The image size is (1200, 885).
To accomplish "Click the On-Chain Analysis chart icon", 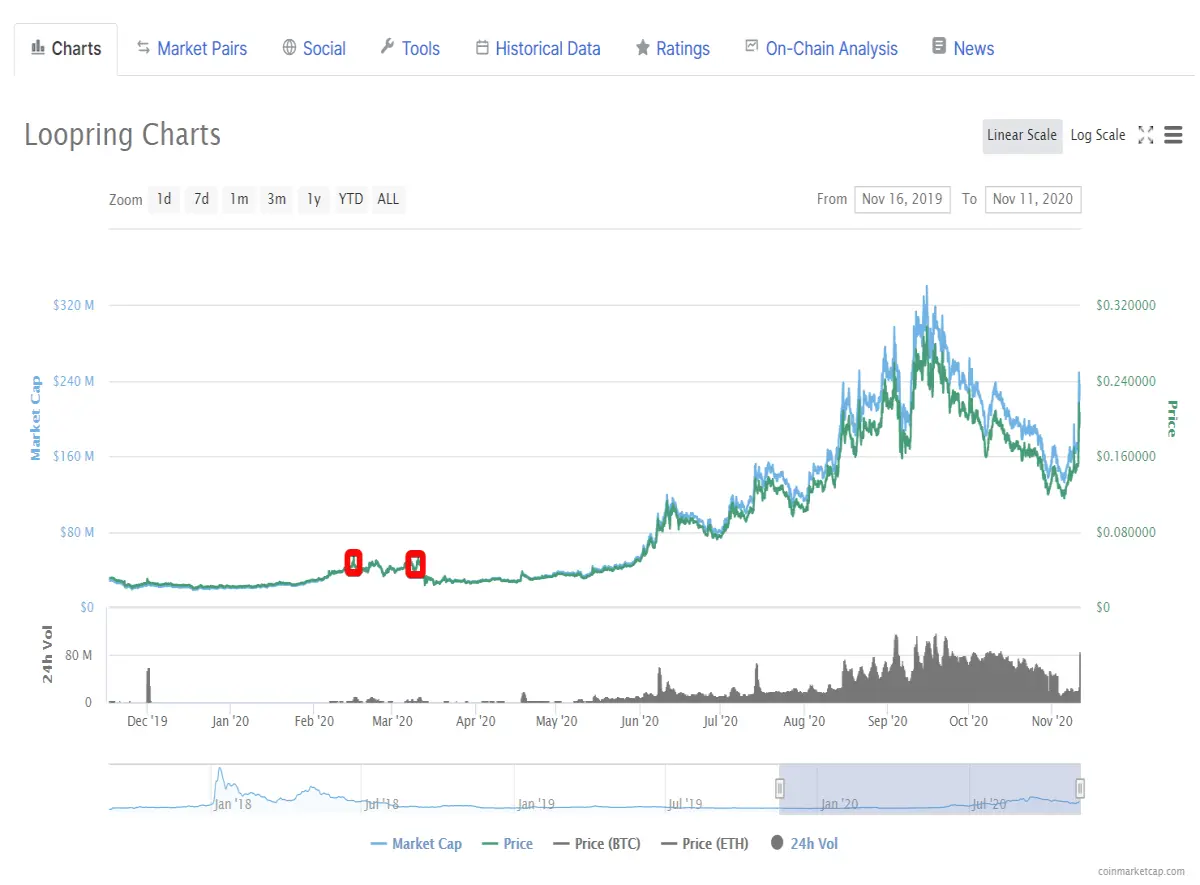I will pos(752,46).
